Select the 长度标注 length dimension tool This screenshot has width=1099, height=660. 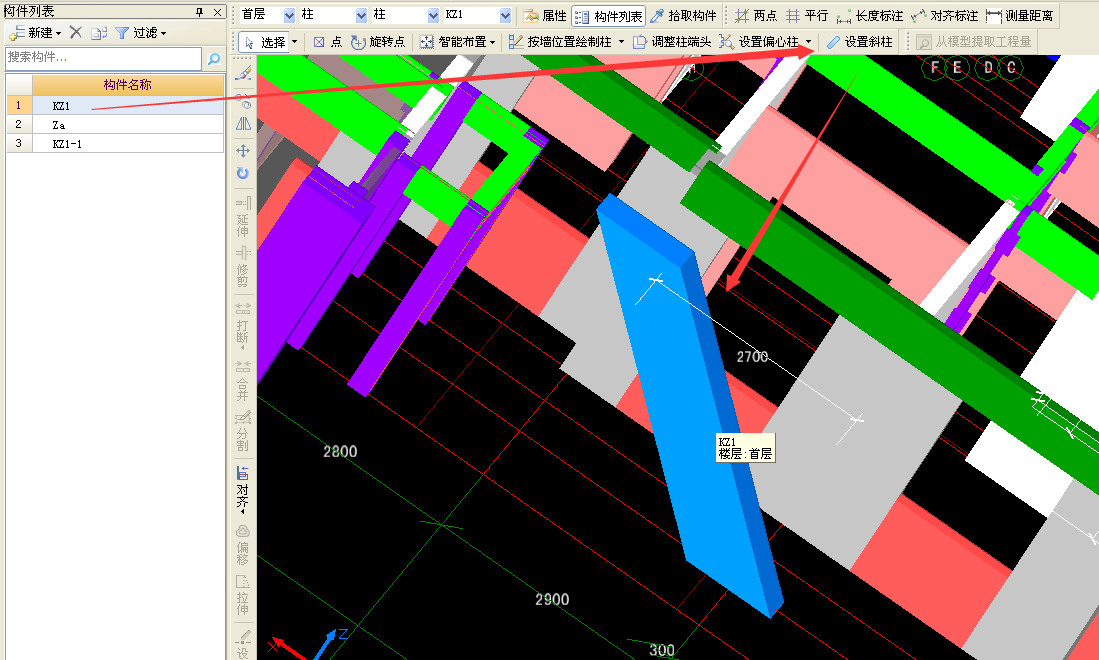click(870, 15)
